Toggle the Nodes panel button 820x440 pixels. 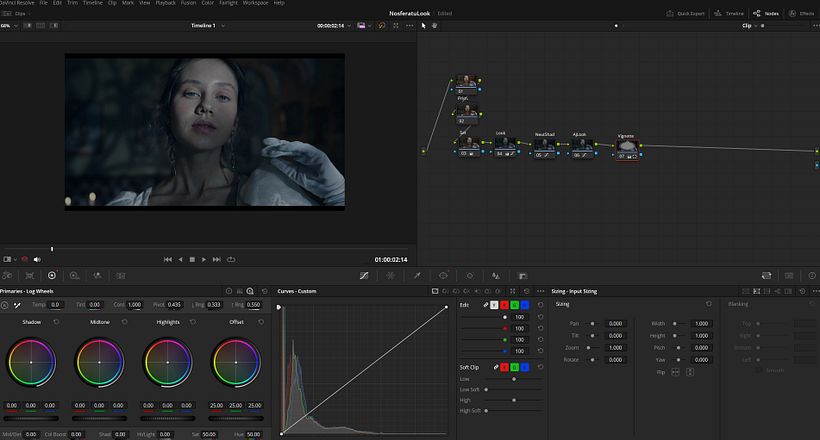pyautogui.click(x=766, y=13)
